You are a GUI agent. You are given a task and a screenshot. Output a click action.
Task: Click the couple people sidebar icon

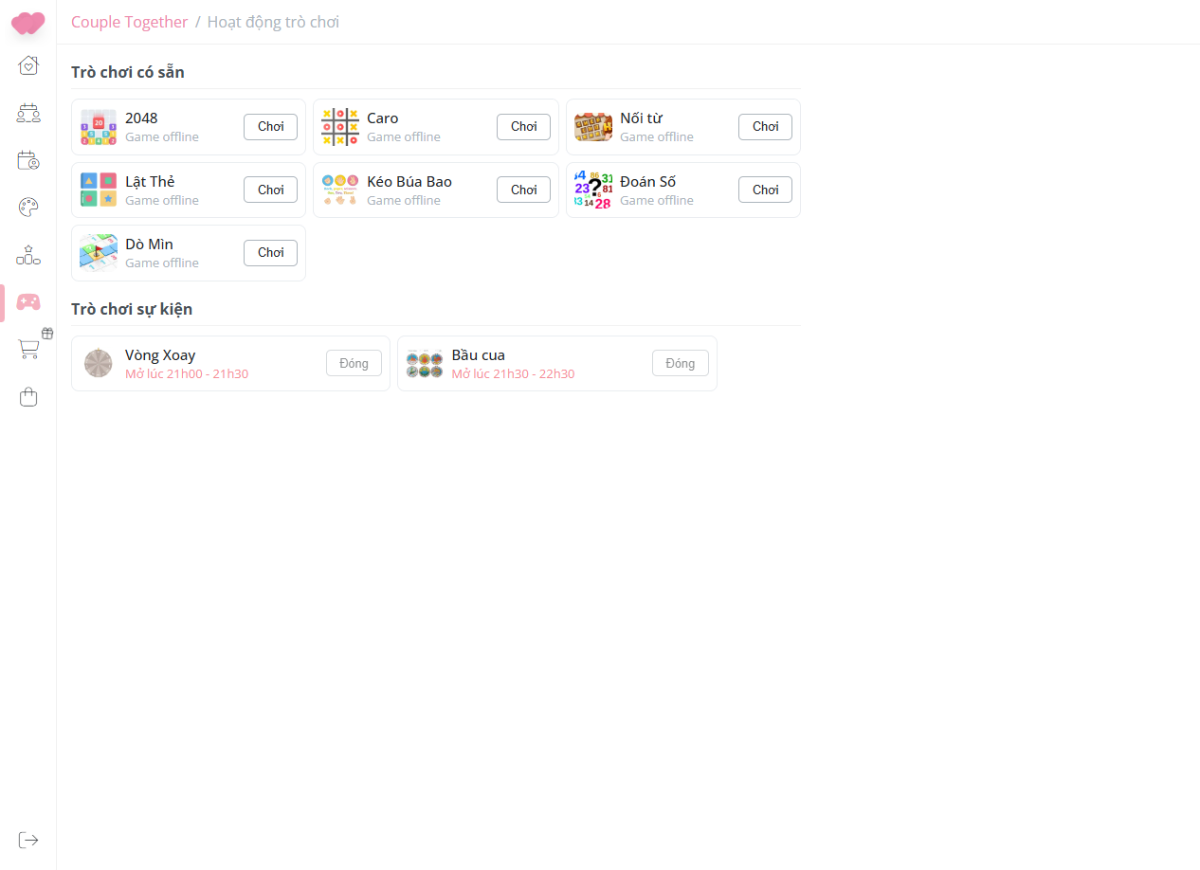pyautogui.click(x=28, y=113)
